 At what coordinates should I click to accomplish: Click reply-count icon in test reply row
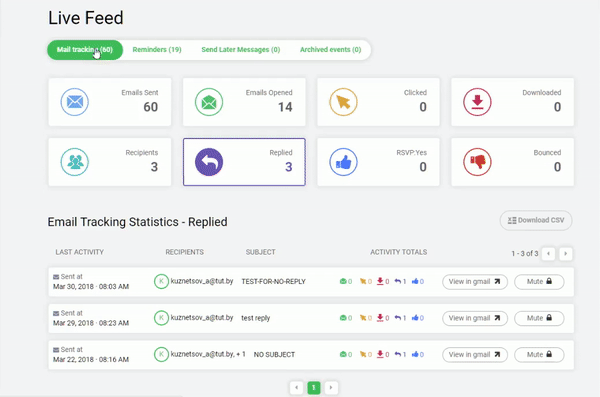coord(398,318)
